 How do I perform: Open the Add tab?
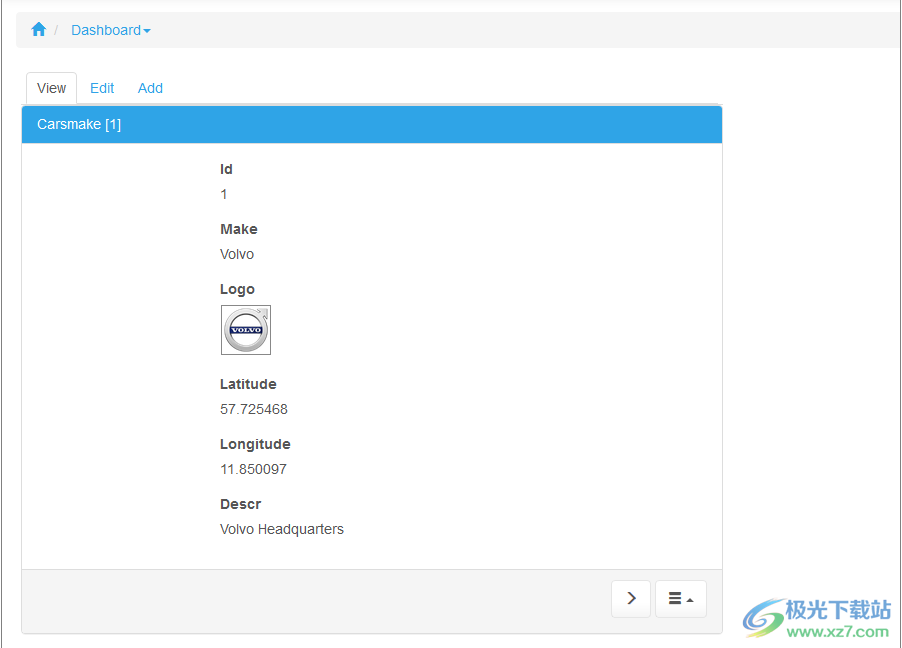(150, 88)
